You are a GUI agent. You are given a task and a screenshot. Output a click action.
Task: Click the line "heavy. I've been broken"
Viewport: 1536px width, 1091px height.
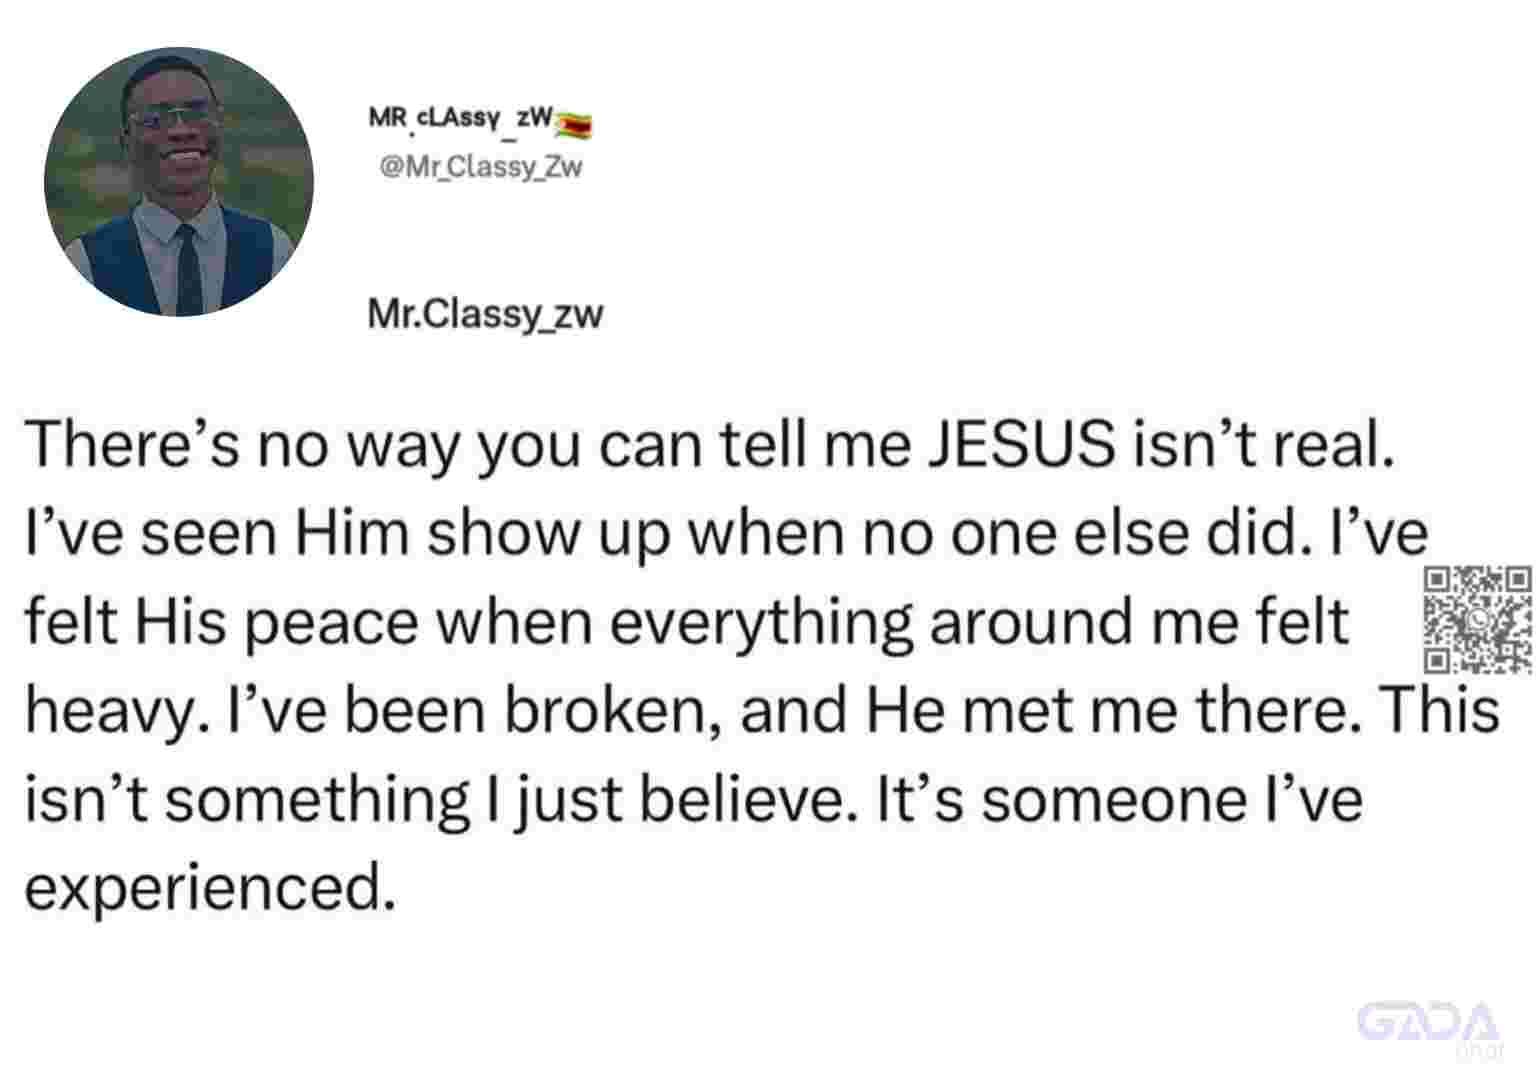(x=762, y=709)
